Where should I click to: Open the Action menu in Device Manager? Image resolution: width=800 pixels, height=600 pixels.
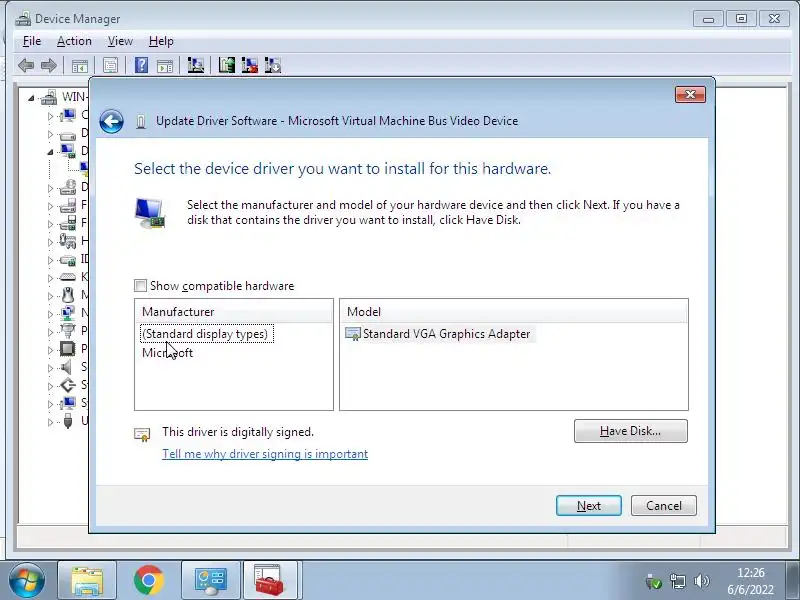(74, 41)
